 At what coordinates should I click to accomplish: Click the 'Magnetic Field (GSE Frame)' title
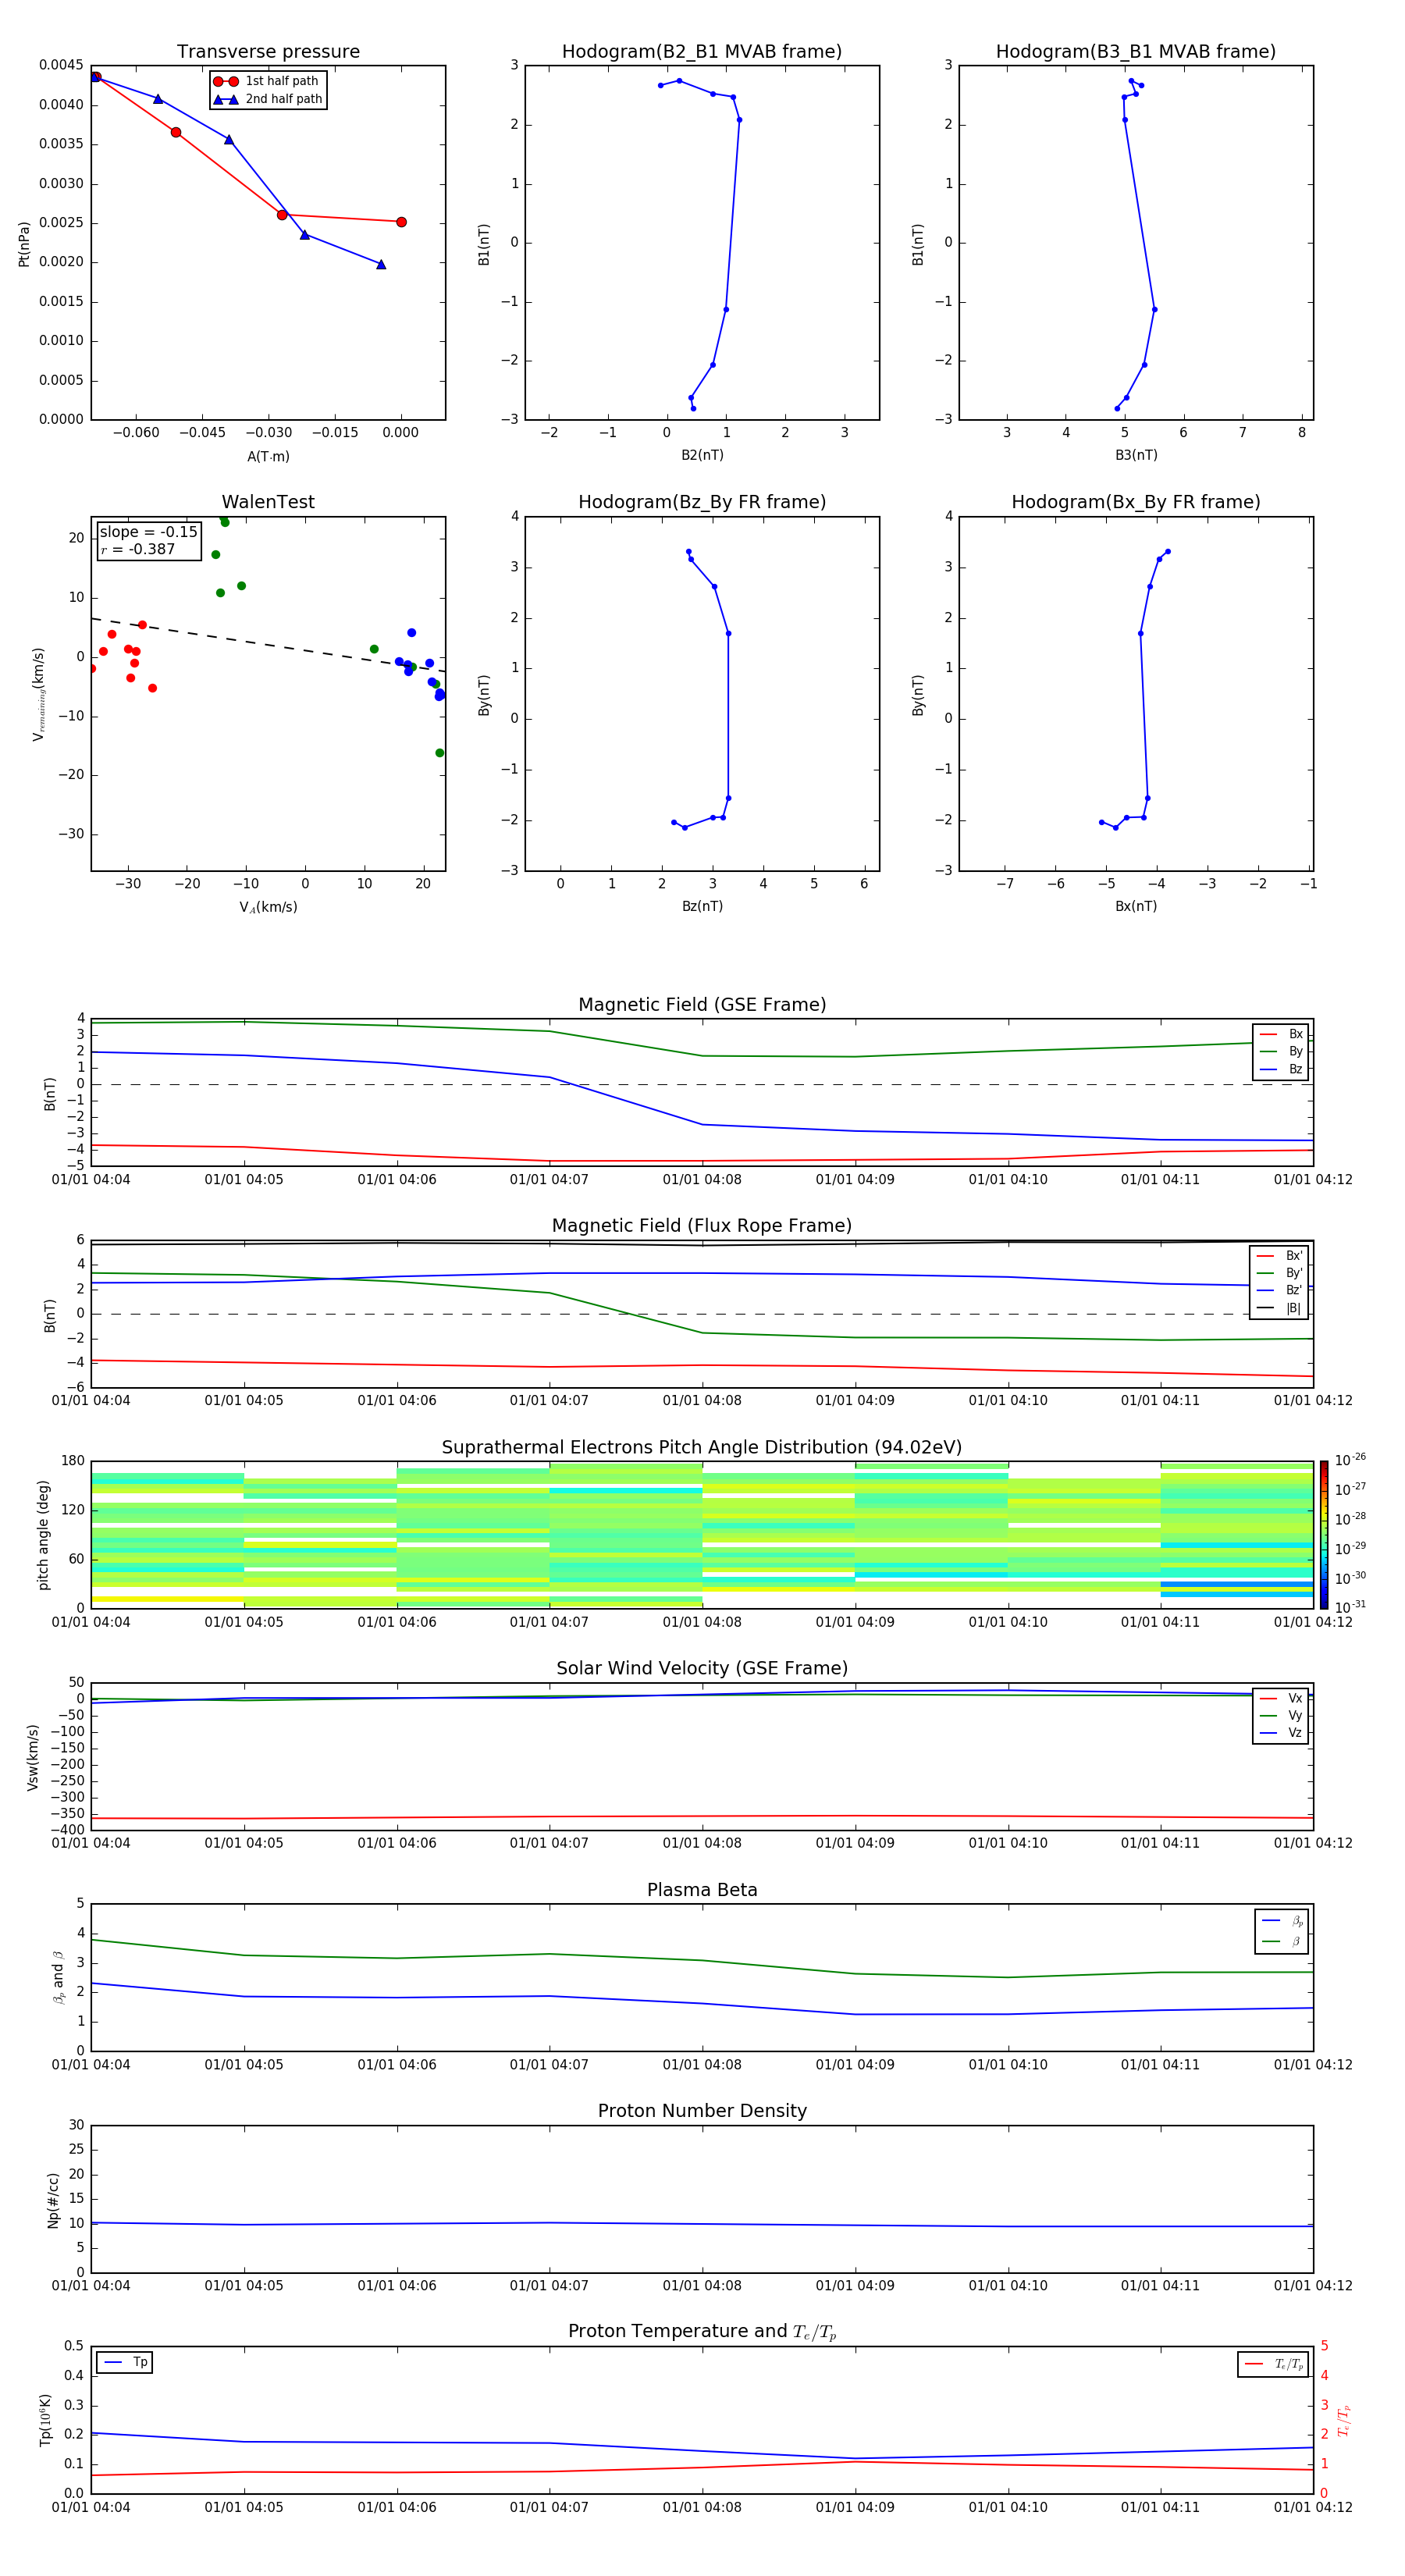[702, 1004]
